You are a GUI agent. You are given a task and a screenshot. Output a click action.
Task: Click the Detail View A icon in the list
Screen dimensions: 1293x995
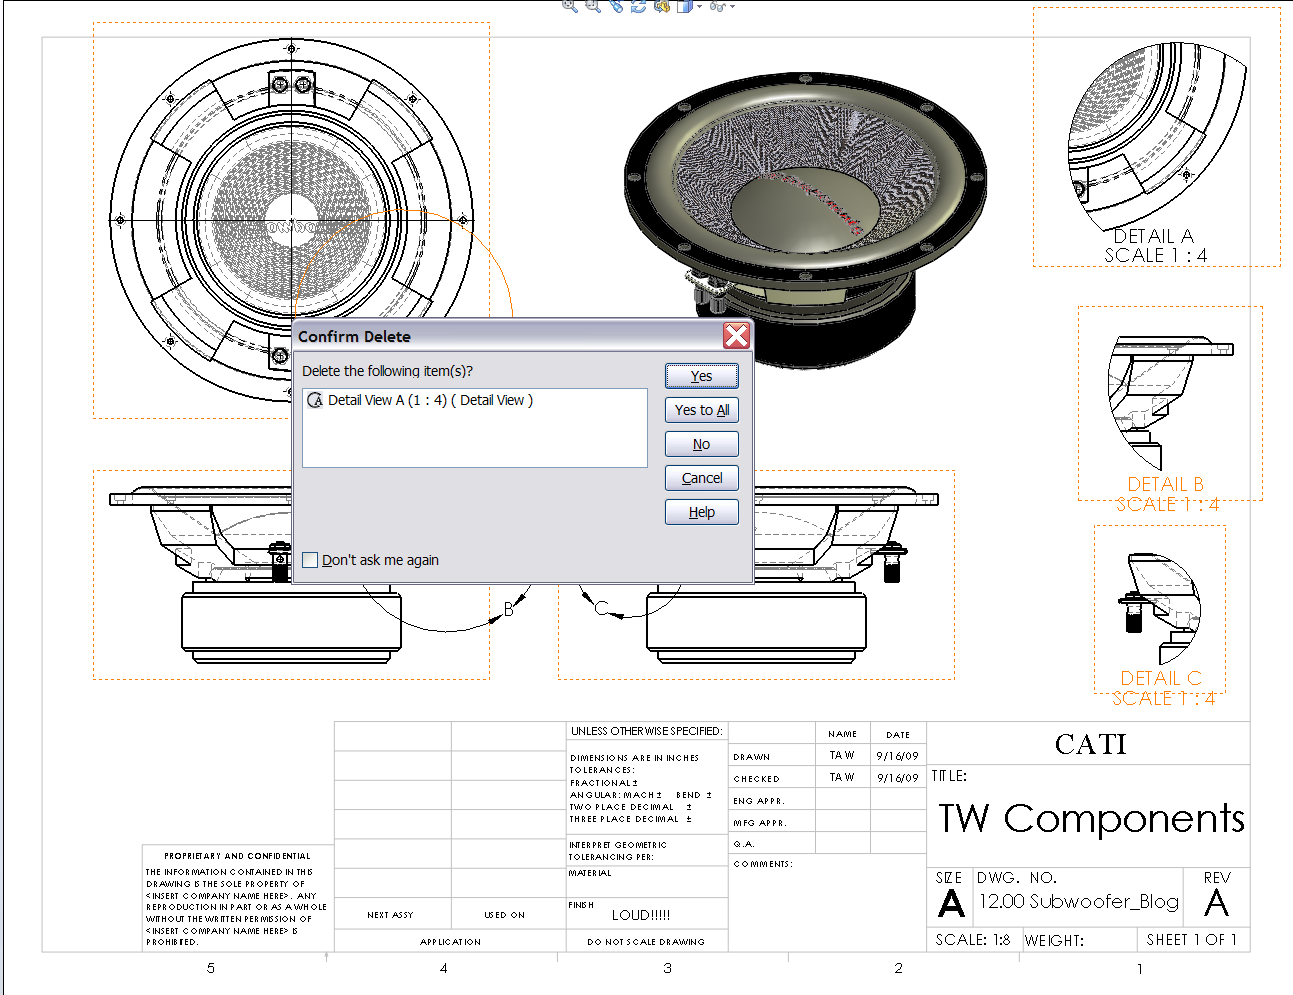click(315, 399)
